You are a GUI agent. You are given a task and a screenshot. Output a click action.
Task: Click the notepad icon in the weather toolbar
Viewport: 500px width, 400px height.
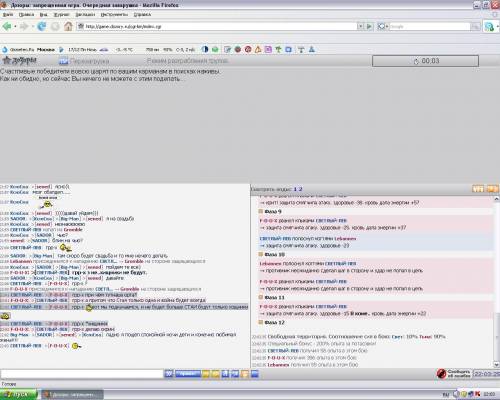[227, 50]
